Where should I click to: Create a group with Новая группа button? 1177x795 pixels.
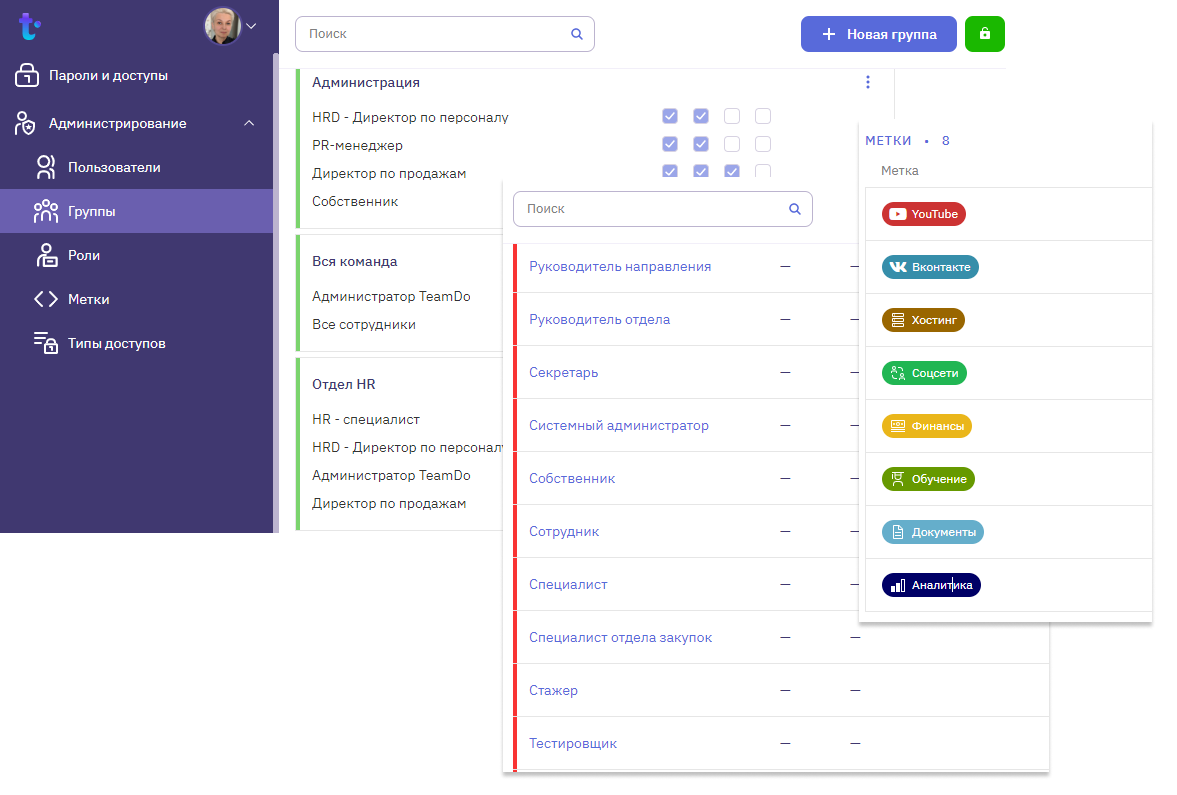tap(878, 34)
